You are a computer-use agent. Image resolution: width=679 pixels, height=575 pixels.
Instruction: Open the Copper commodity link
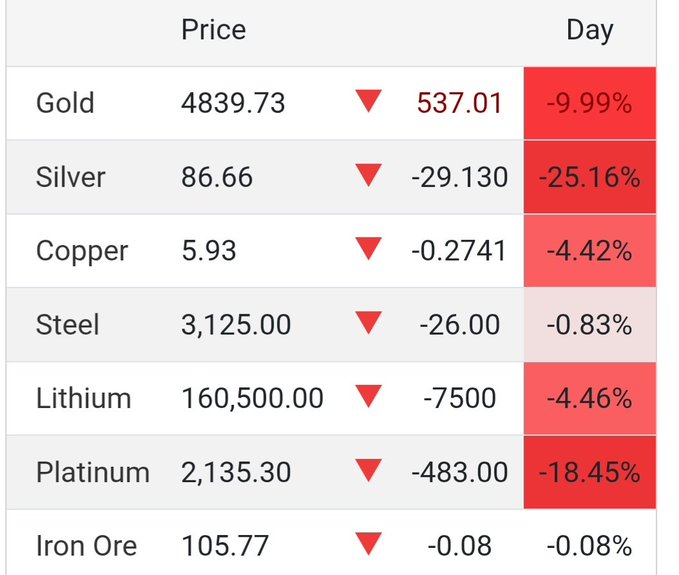[x=82, y=251]
